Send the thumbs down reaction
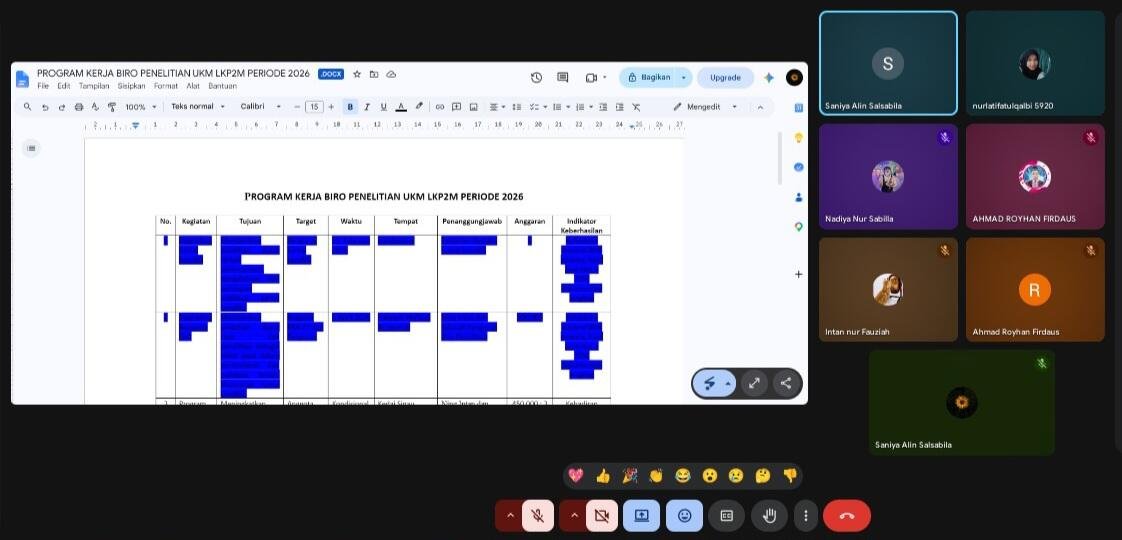The height and width of the screenshot is (540, 1122). pyautogui.click(x=789, y=476)
